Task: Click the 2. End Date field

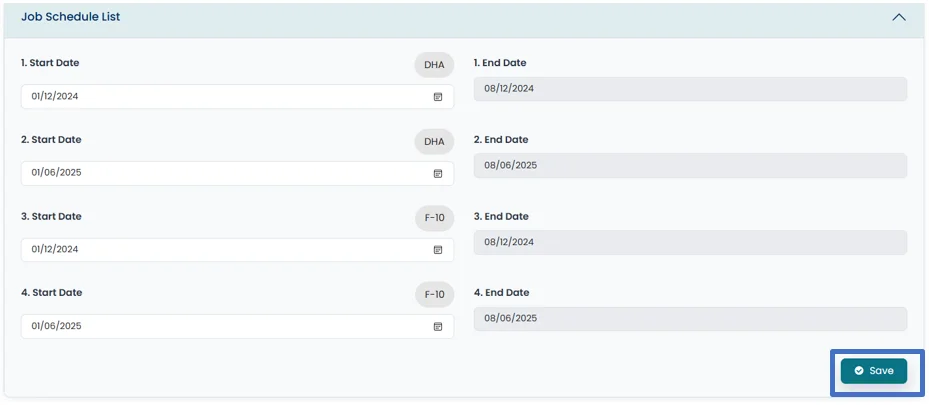Action: [x=690, y=166]
